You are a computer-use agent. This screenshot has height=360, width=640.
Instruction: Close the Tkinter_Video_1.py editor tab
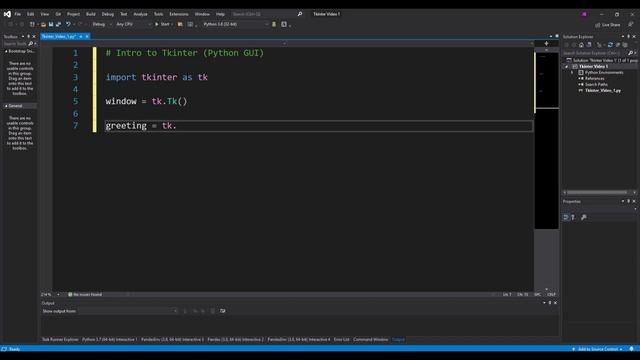coord(87,36)
